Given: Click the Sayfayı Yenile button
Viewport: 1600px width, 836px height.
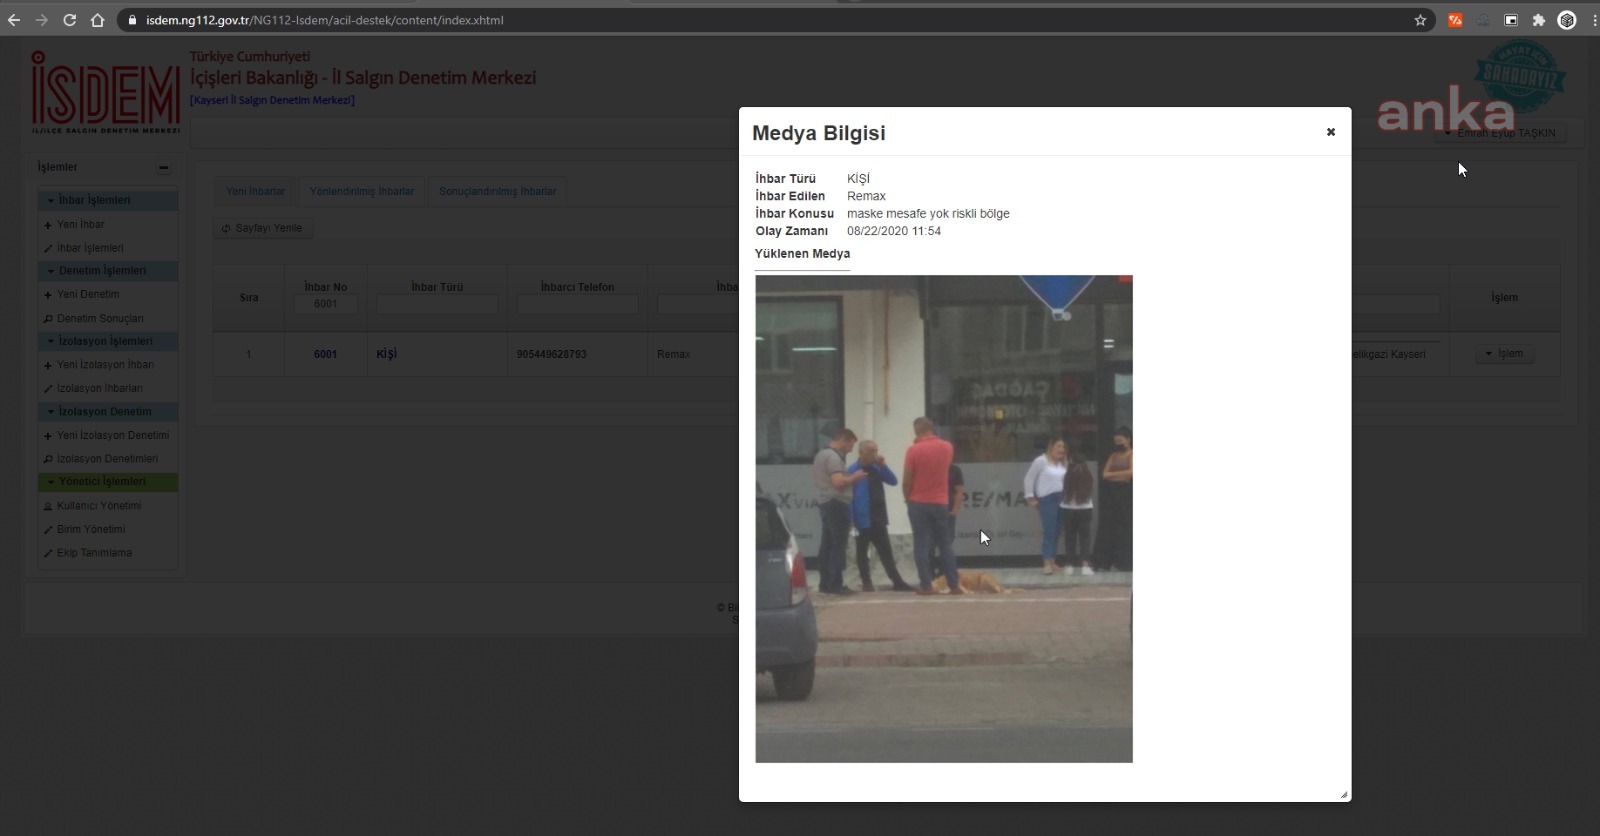Looking at the screenshot, I should point(263,228).
